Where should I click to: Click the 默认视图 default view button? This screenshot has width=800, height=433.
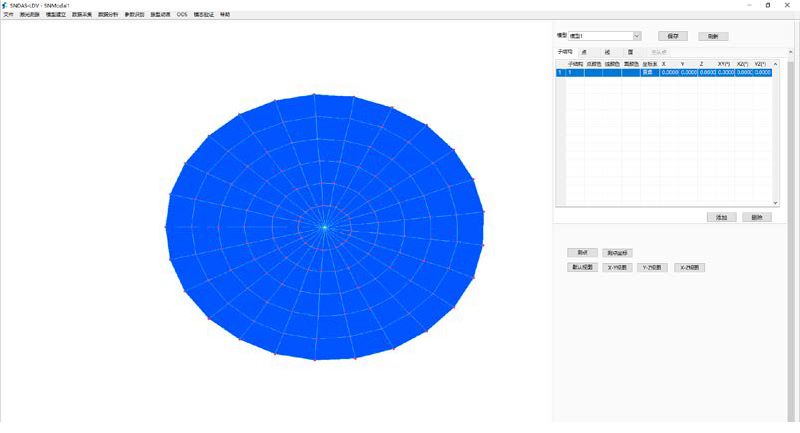click(581, 268)
